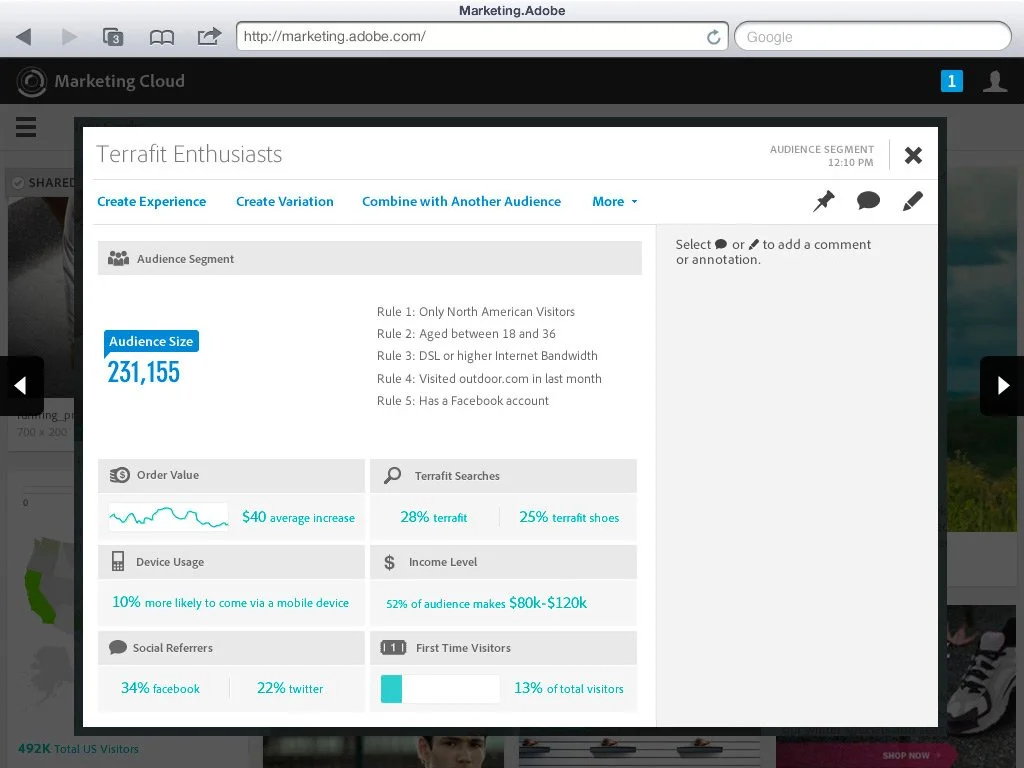Go to previous item with left arrow
The height and width of the screenshot is (768, 1024).
(21, 385)
